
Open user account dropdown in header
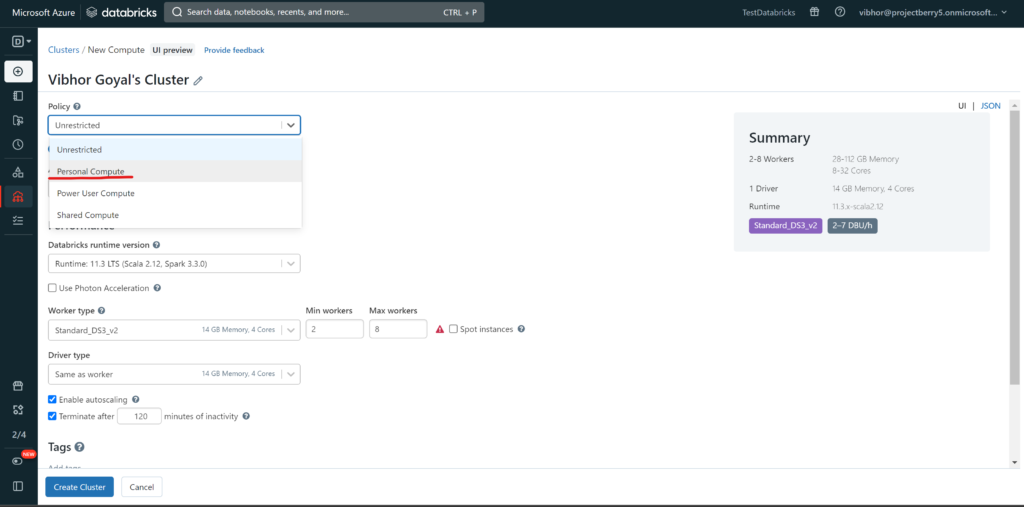pyautogui.click(x=933, y=12)
